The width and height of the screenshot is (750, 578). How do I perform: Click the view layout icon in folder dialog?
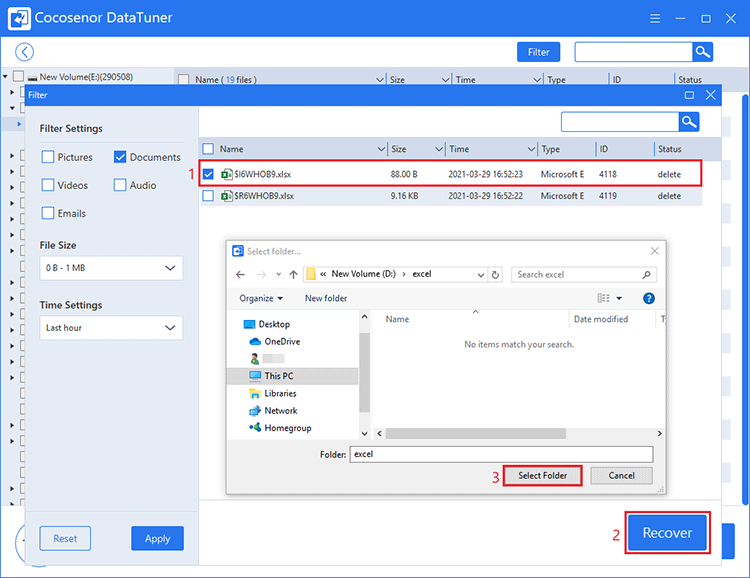pos(603,298)
